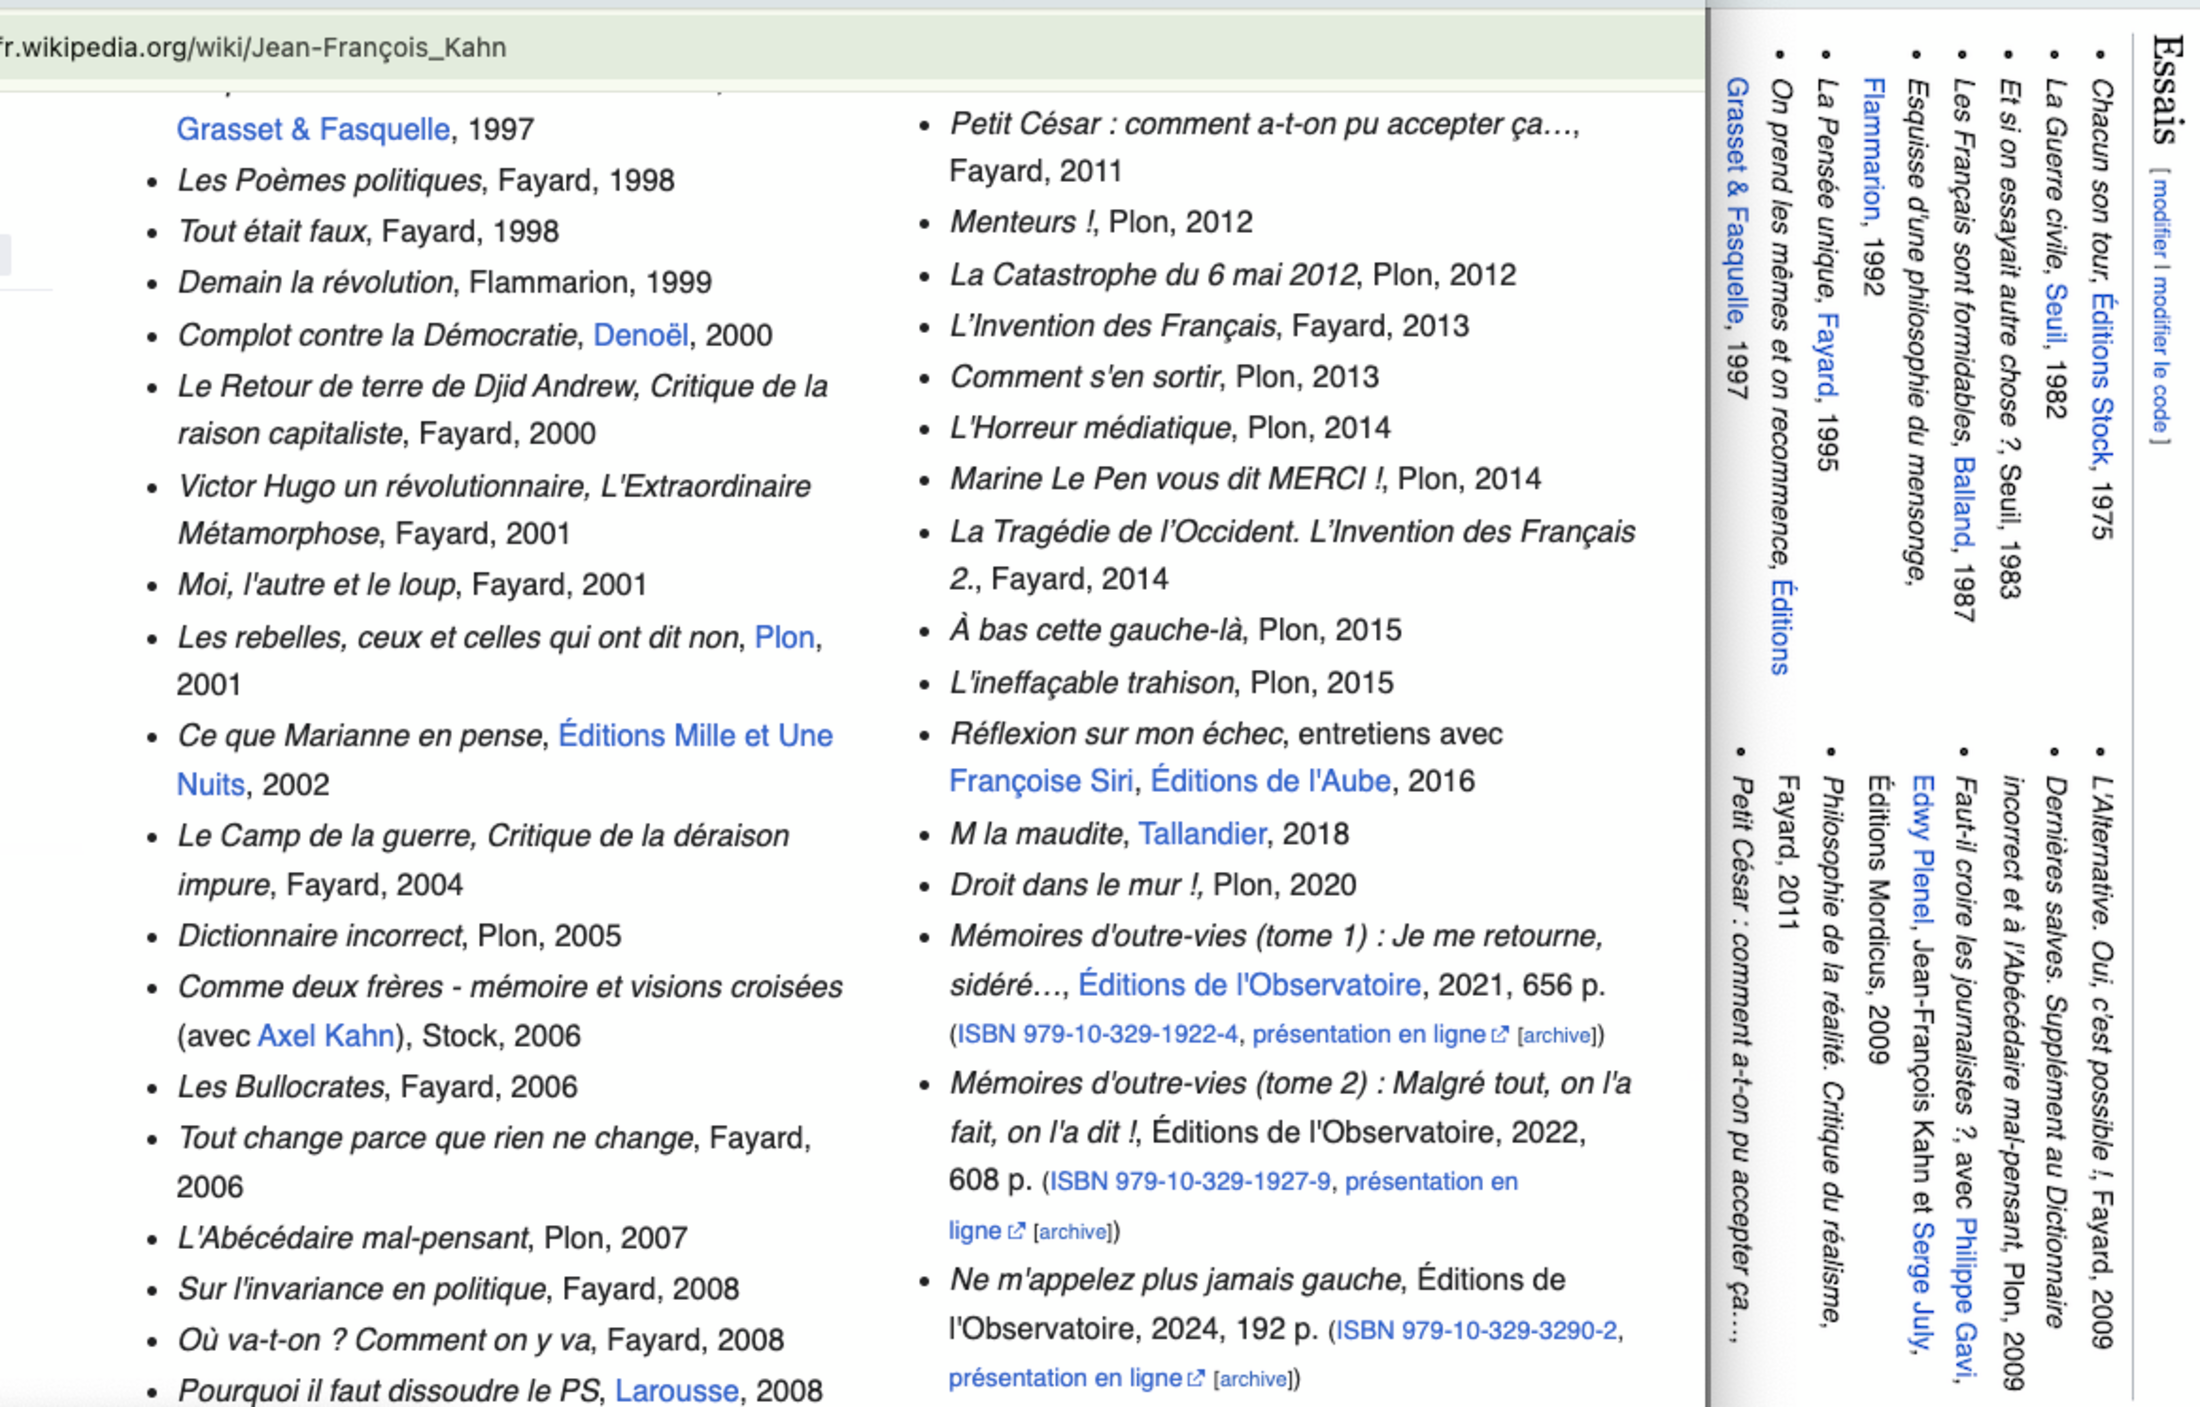
Task: Click the Tallandier link
Action: coord(1202,834)
